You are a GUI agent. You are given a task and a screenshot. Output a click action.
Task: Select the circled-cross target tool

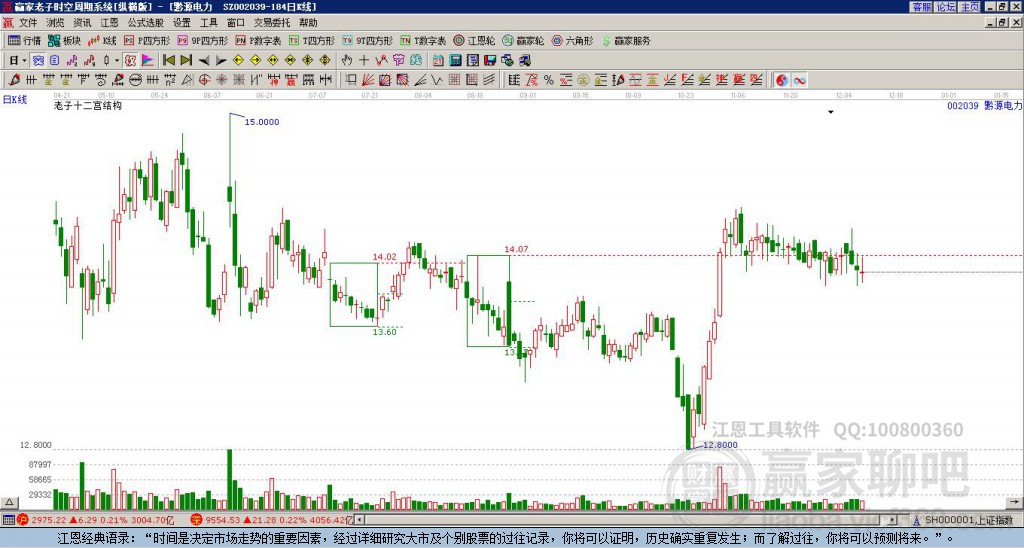[x=204, y=80]
